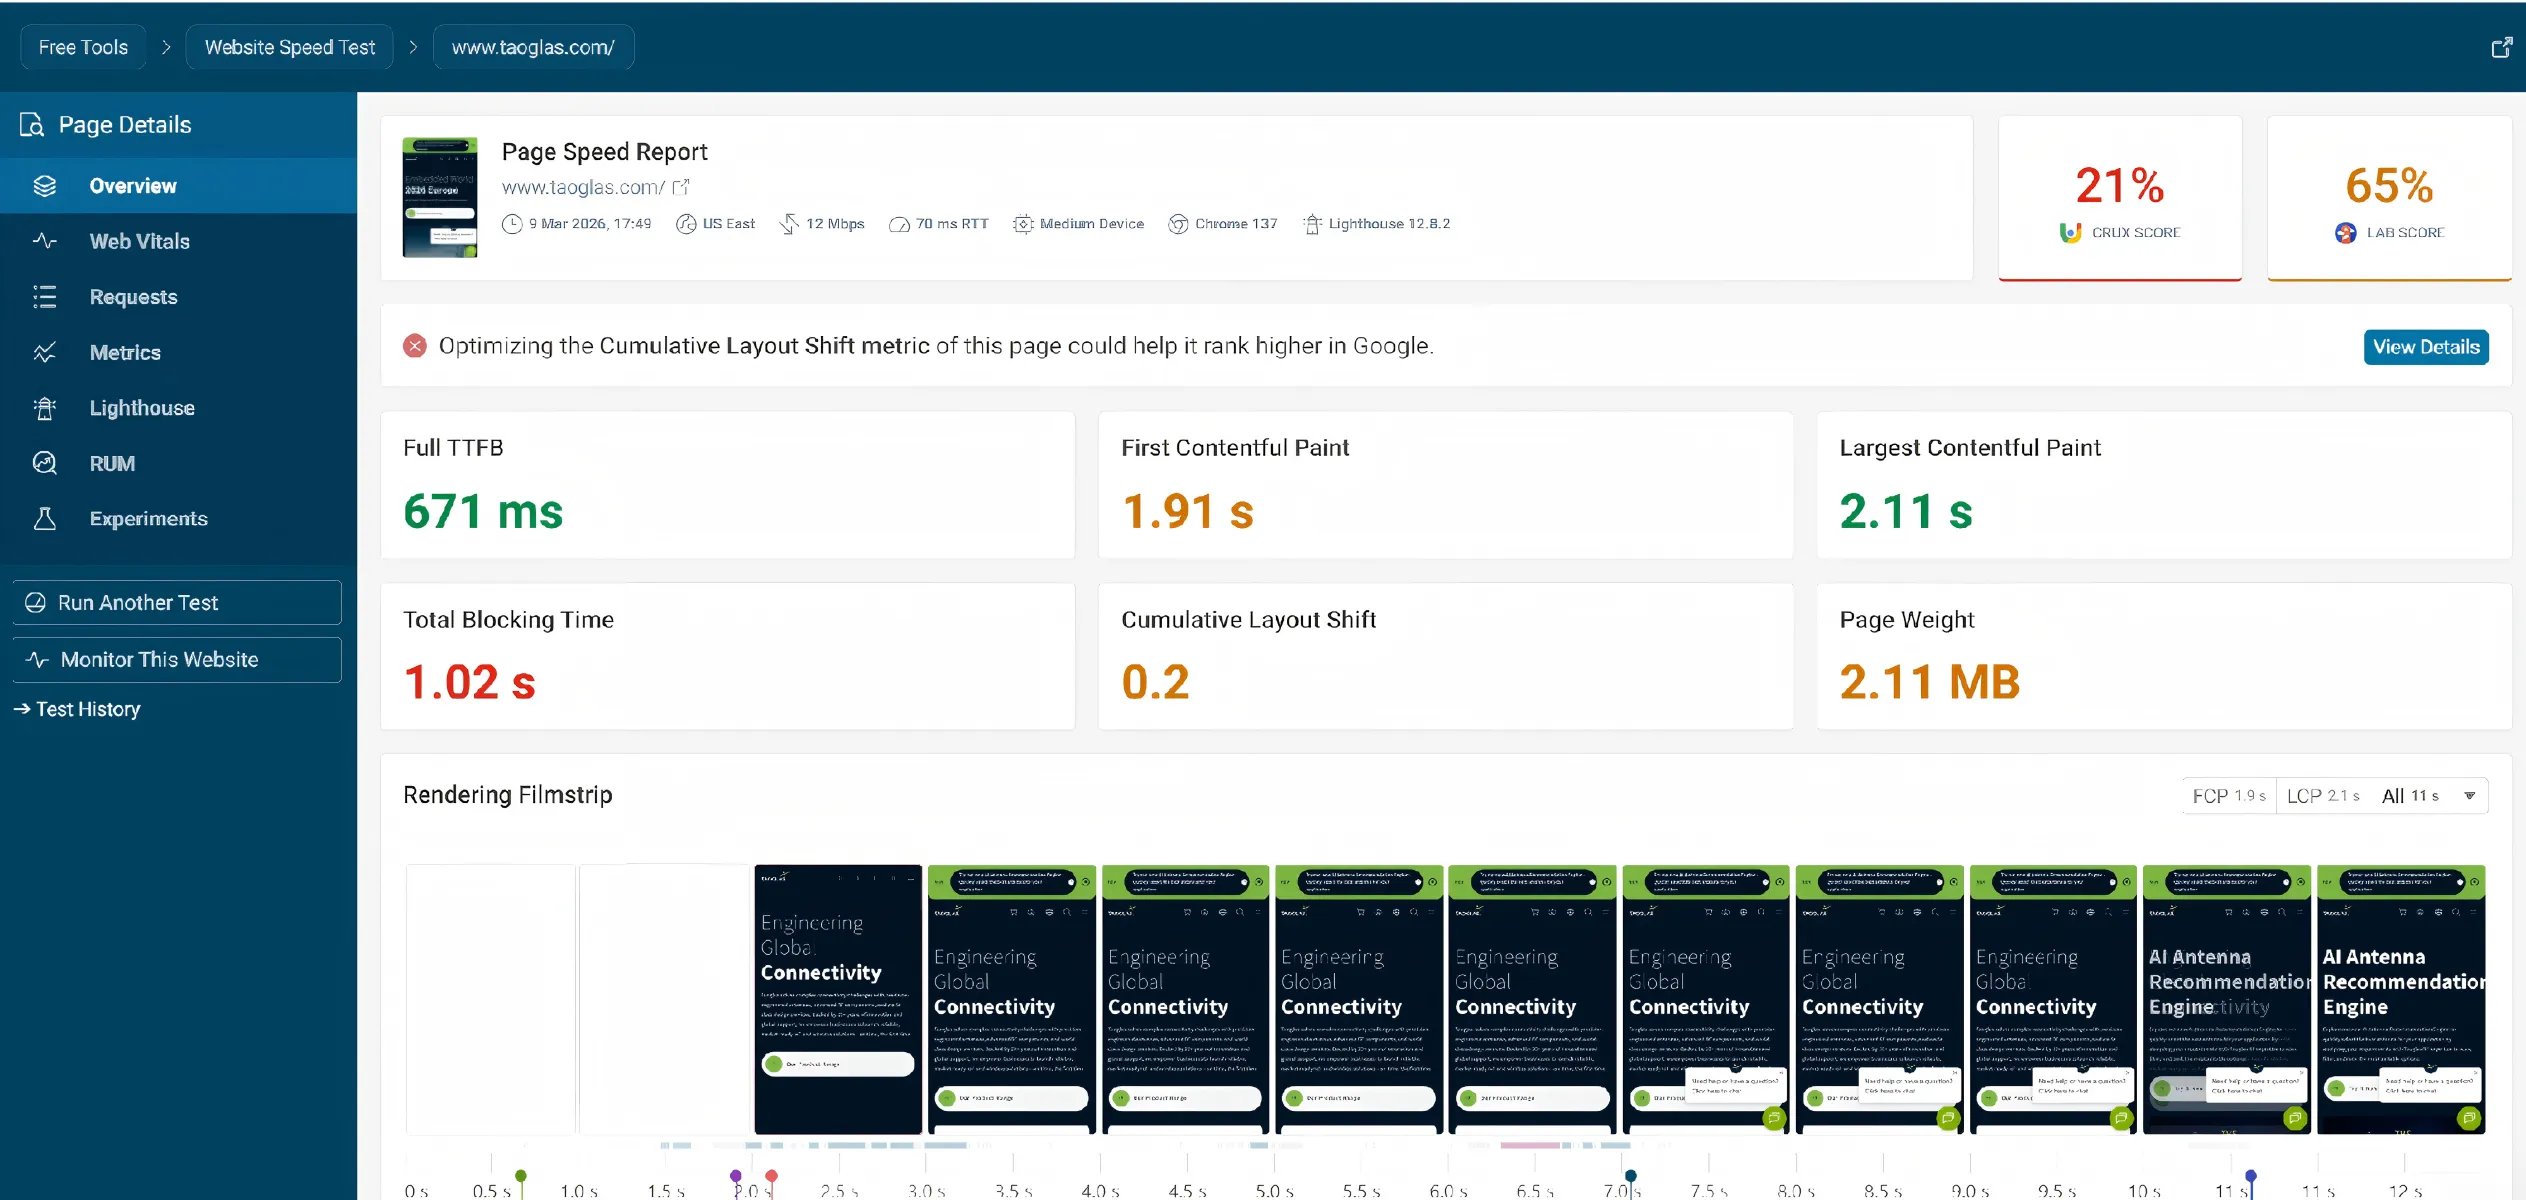Click the lighthouse icon beside Lighthouse 12.8.2
This screenshot has height=1200, width=2526.
coord(1312,224)
